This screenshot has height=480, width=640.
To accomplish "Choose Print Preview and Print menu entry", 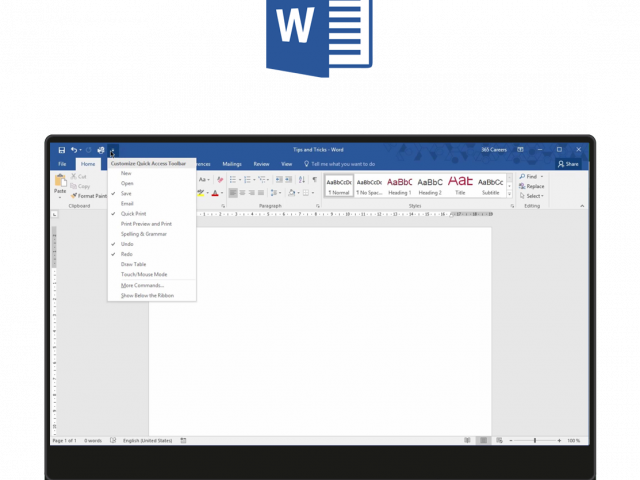I will click(146, 224).
